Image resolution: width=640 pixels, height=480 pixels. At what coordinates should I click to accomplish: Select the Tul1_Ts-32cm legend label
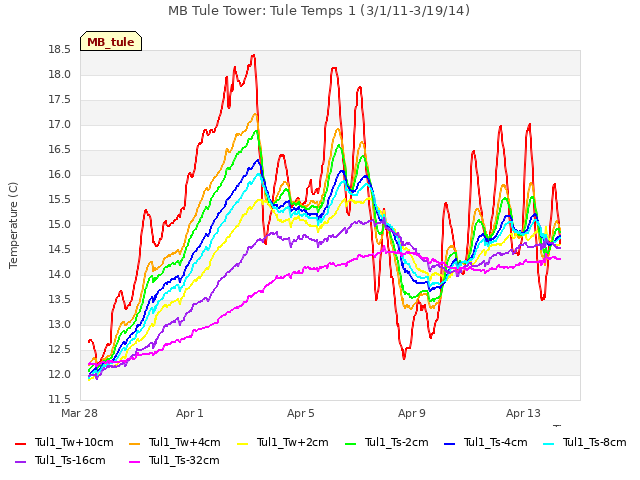click(184, 460)
